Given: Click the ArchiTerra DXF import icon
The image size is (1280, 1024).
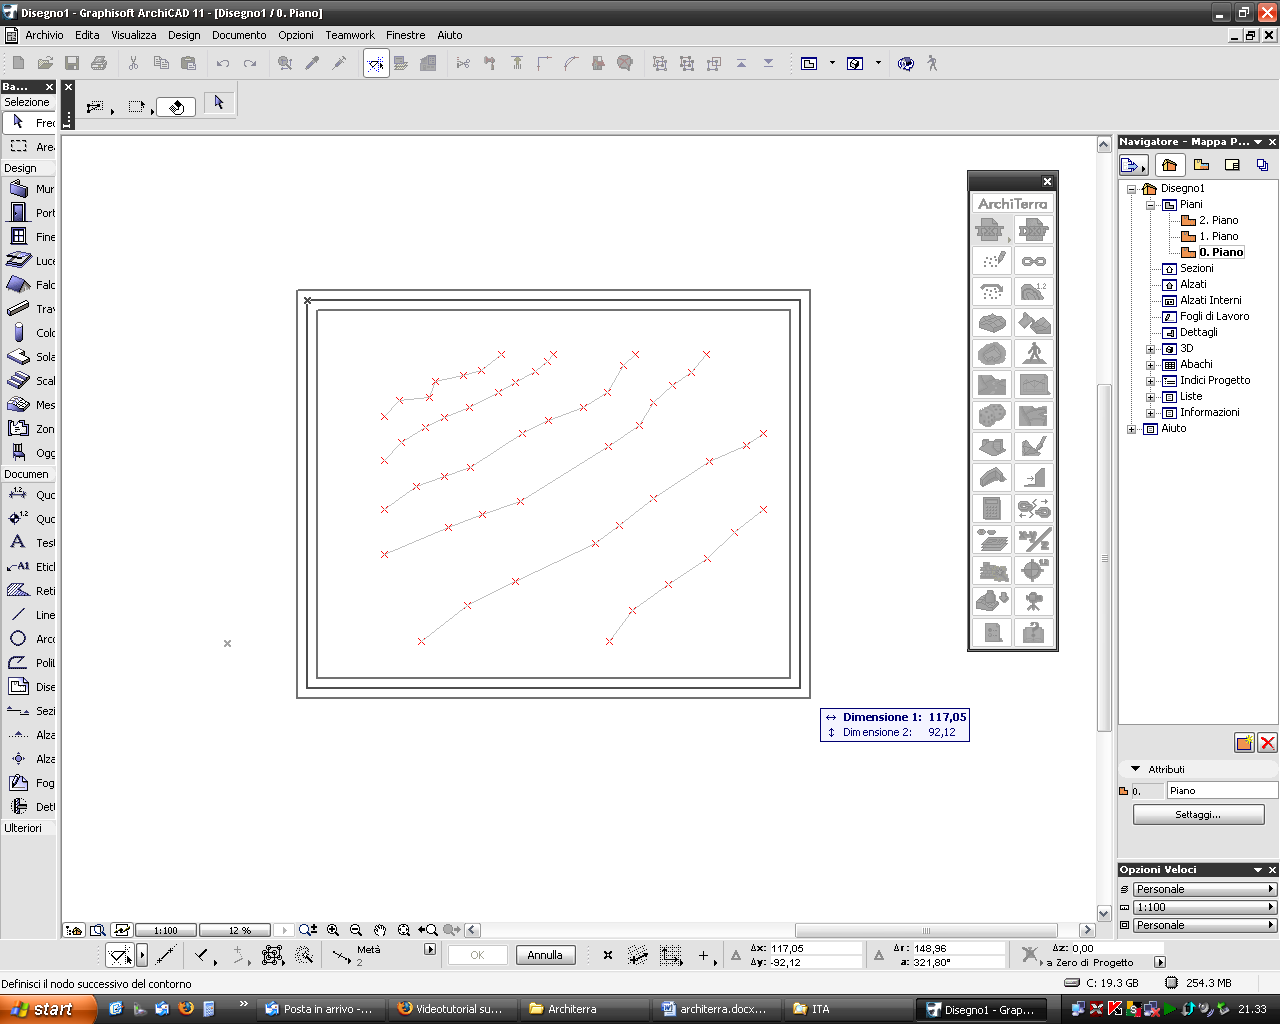Looking at the screenshot, I should [x=1033, y=230].
